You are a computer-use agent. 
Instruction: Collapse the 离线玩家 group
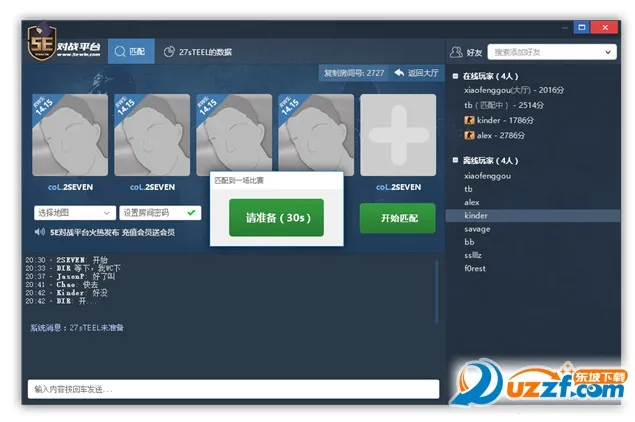click(x=455, y=161)
